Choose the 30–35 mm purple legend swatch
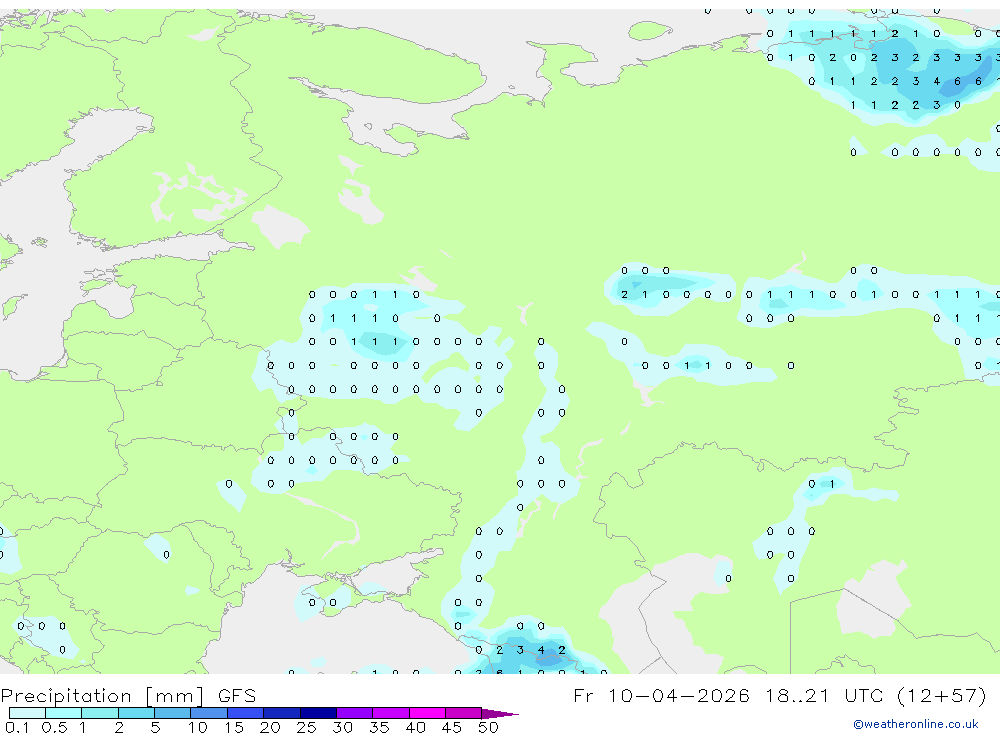The image size is (1000, 733). [355, 713]
